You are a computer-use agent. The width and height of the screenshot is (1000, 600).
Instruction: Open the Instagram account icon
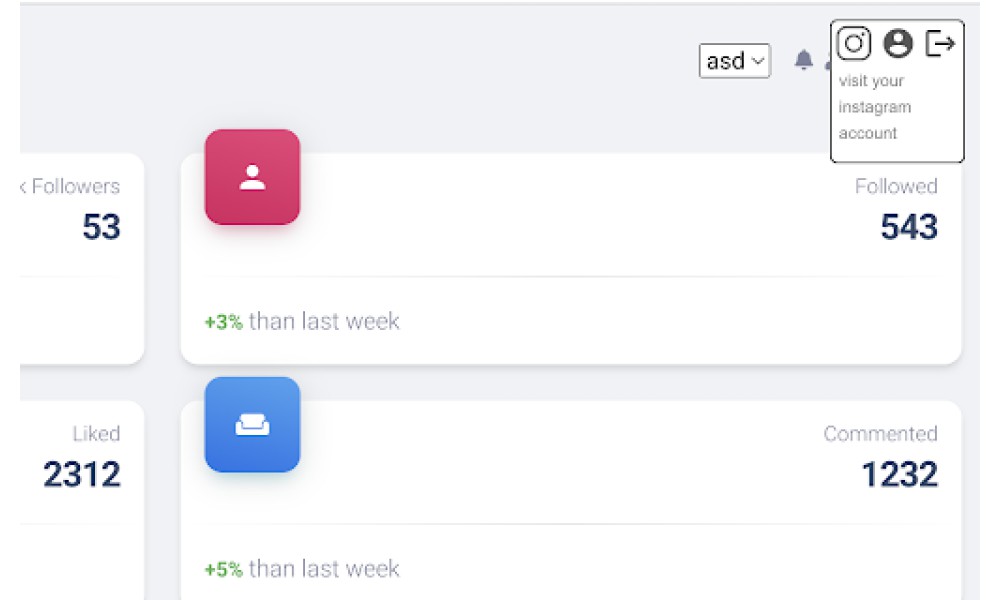854,43
